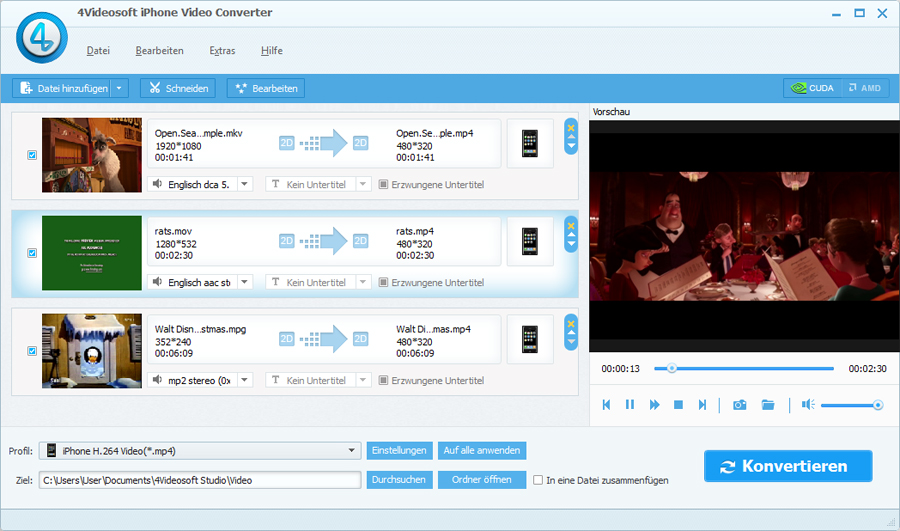The height and width of the screenshot is (531, 900).
Task: Click the iPhone device icon for Walt Disn row
Action: 530,339
